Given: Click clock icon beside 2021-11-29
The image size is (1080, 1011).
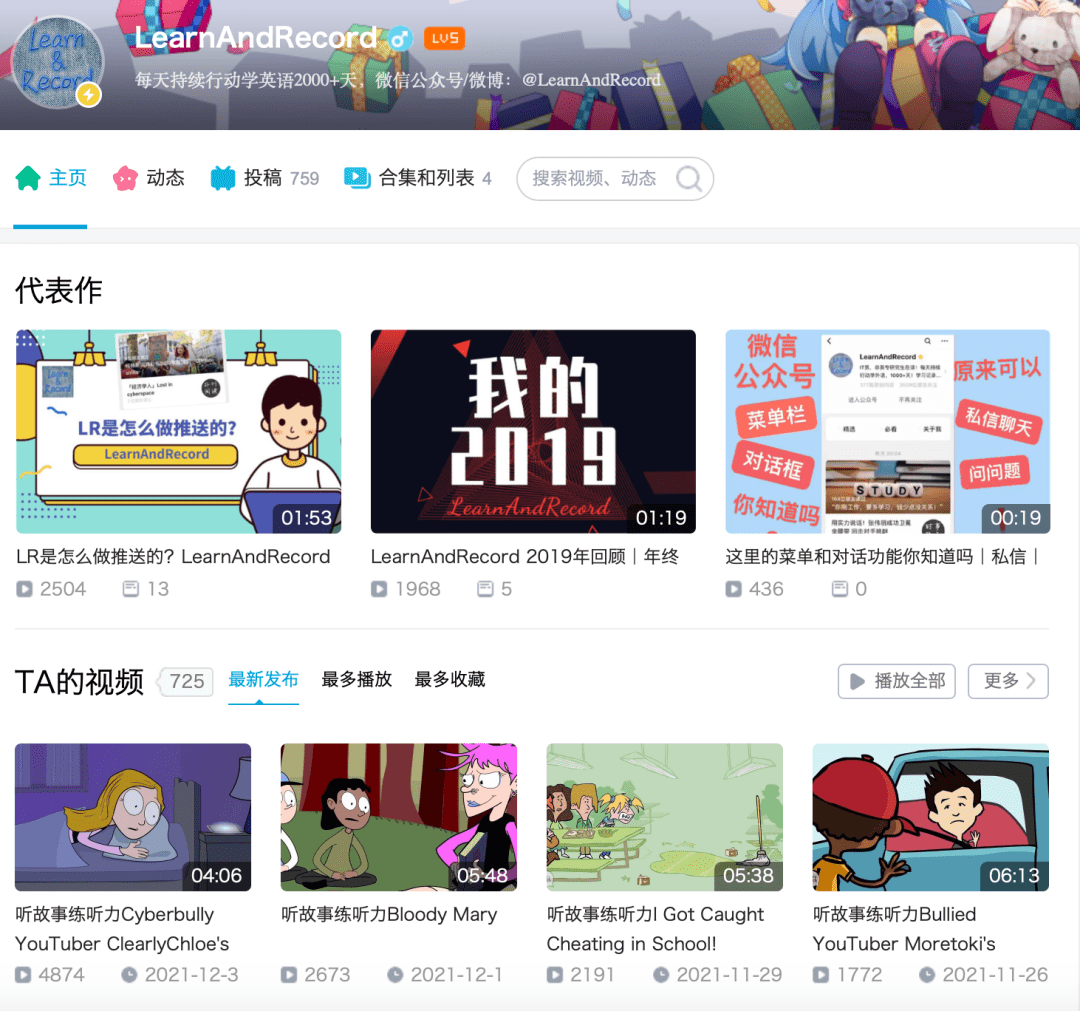Looking at the screenshot, I should pyautogui.click(x=661, y=974).
